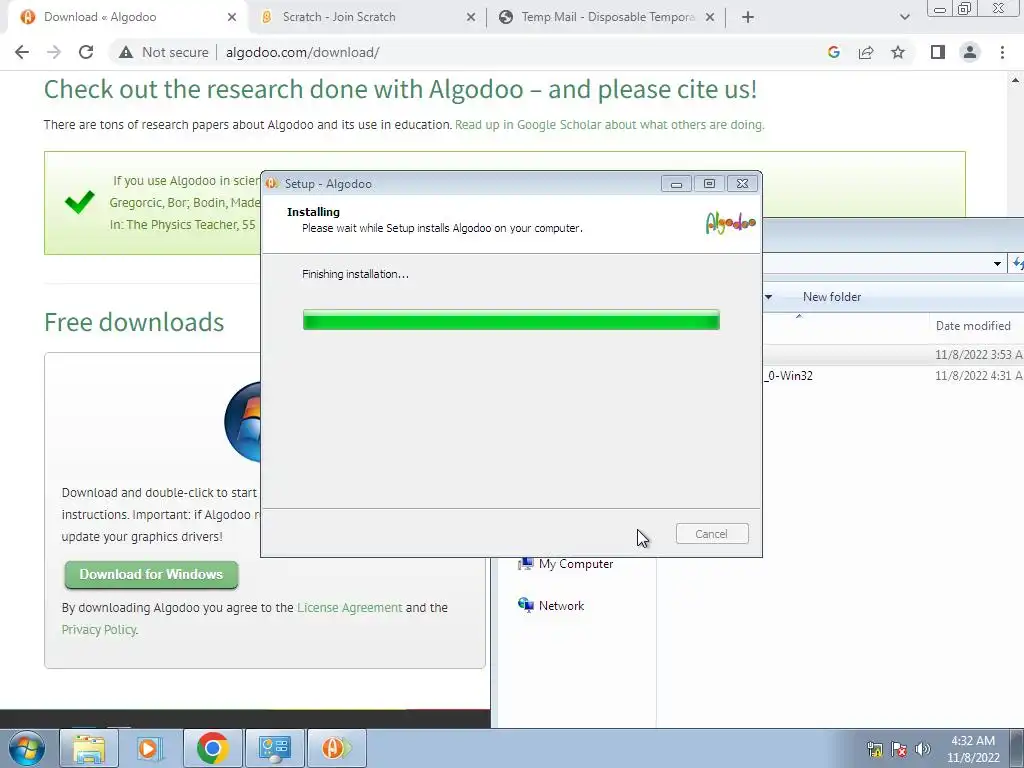Viewport: 1024px width, 768px height.
Task: Open Chrome tab search dropdown
Action: click(904, 18)
